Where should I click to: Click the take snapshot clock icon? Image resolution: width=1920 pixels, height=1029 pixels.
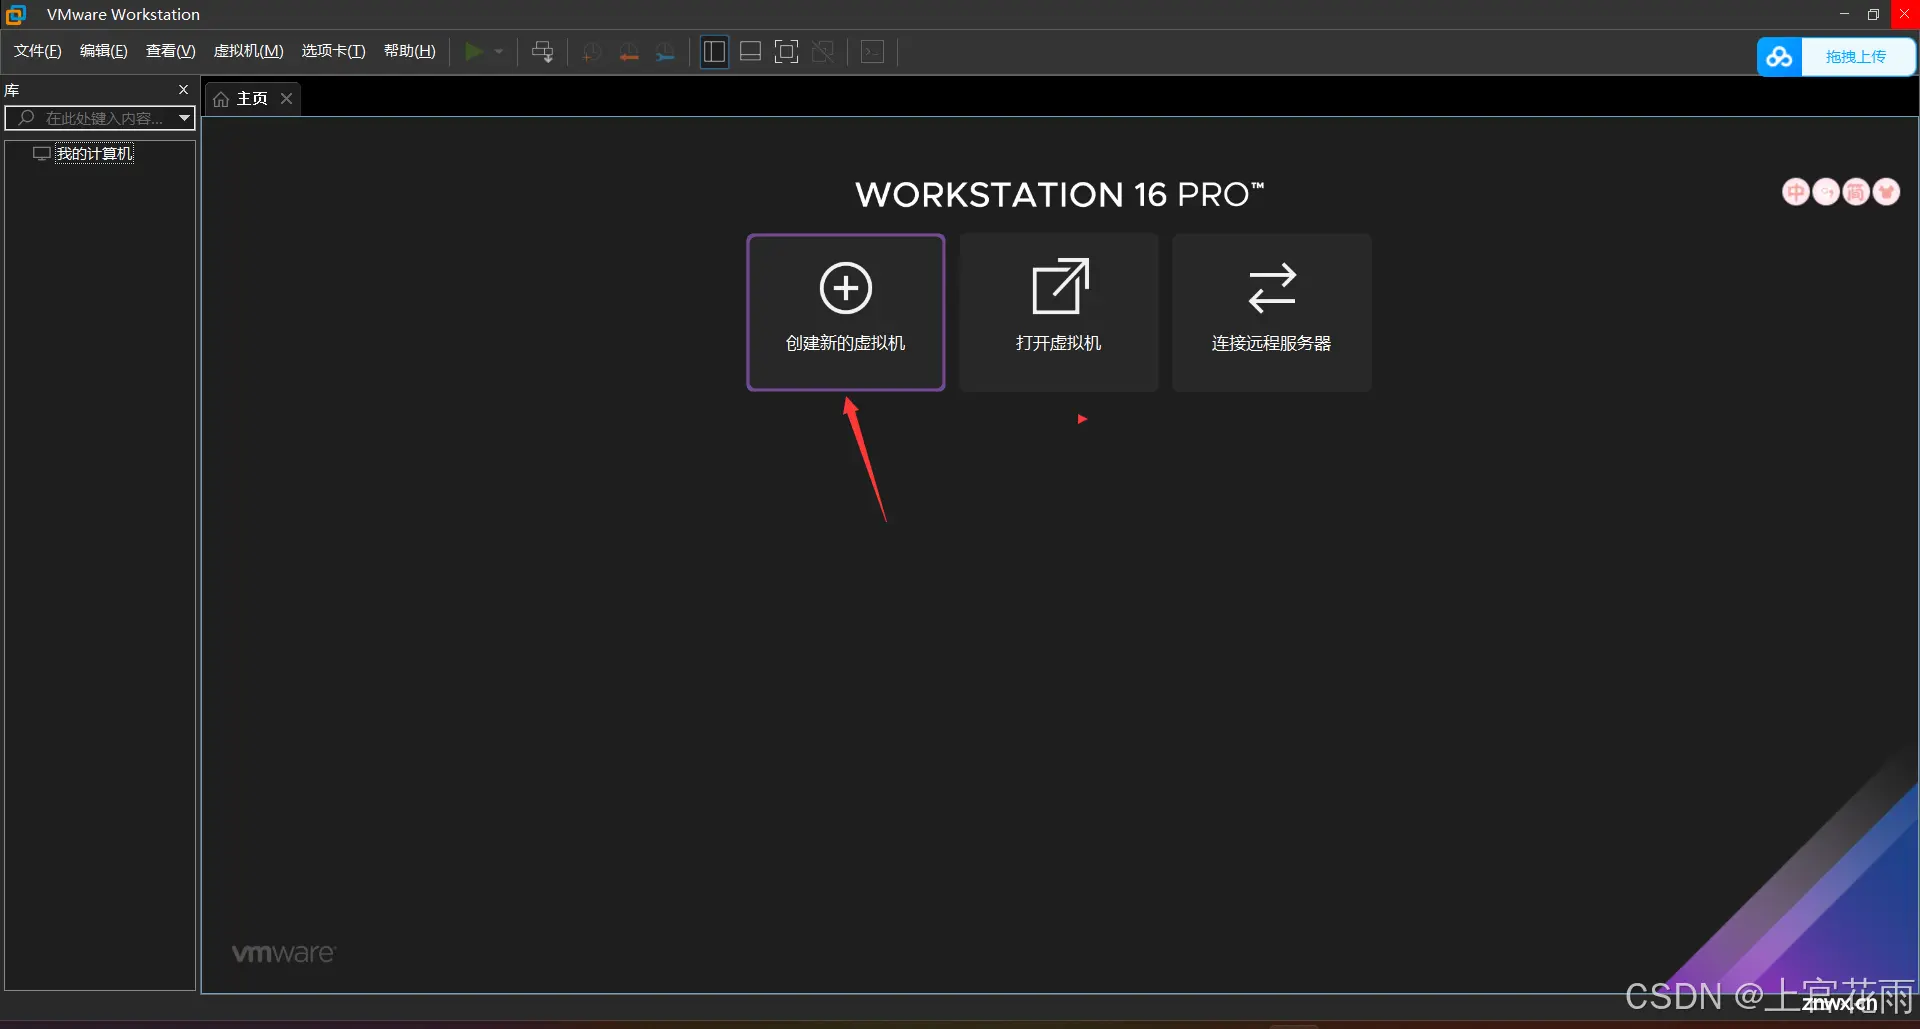(x=592, y=52)
